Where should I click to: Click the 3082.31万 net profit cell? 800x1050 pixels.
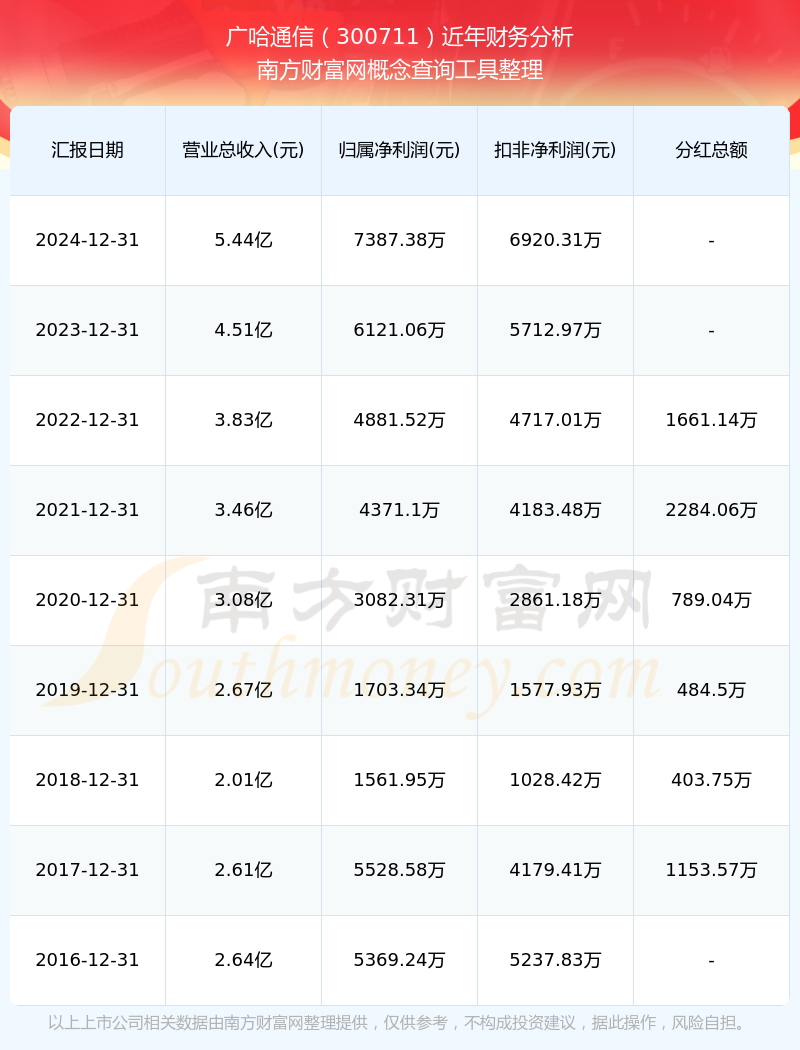point(399,600)
